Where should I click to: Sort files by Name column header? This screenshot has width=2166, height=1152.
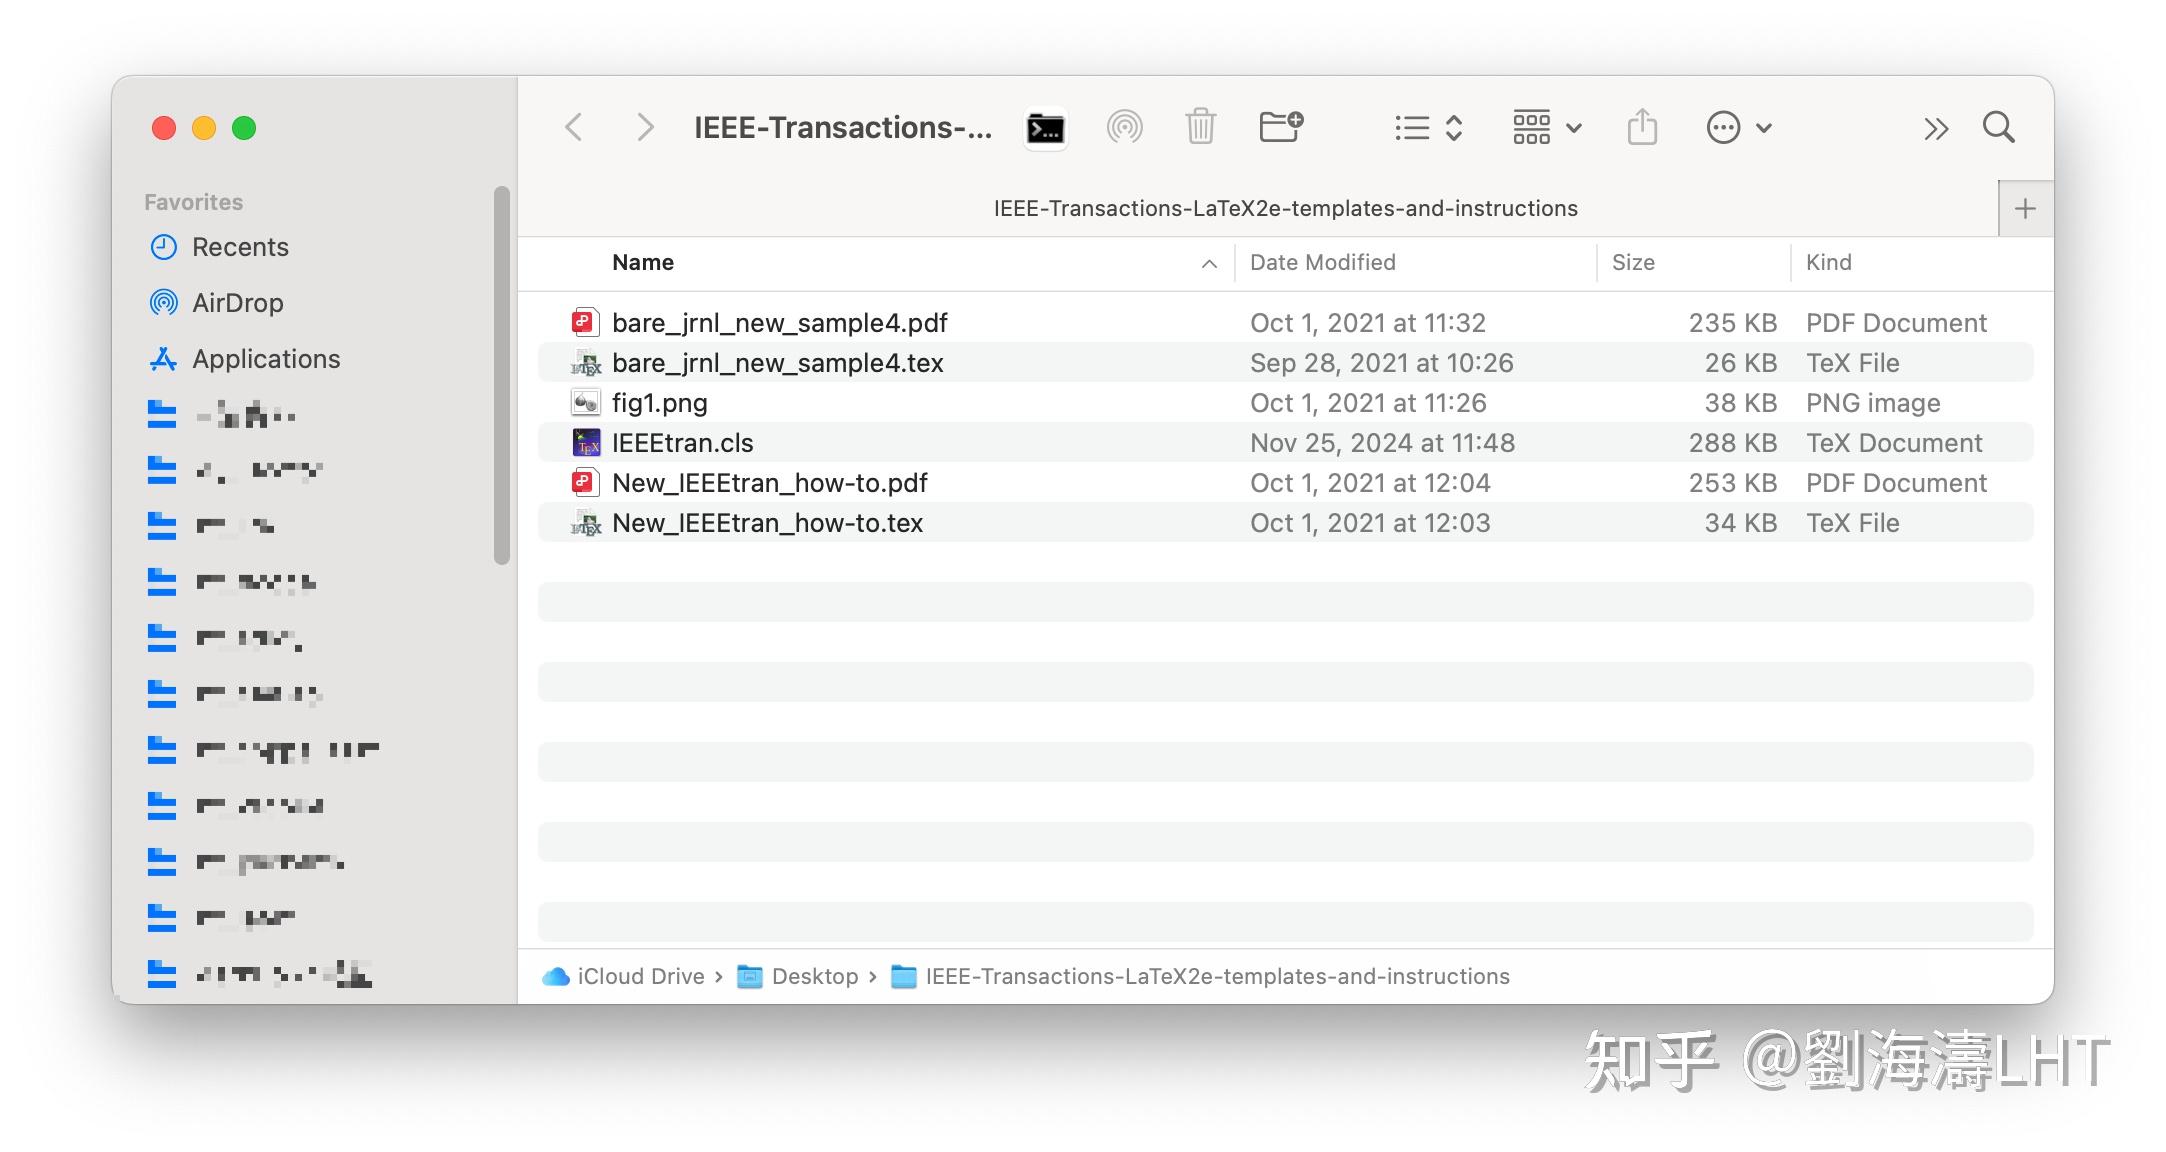pos(643,263)
